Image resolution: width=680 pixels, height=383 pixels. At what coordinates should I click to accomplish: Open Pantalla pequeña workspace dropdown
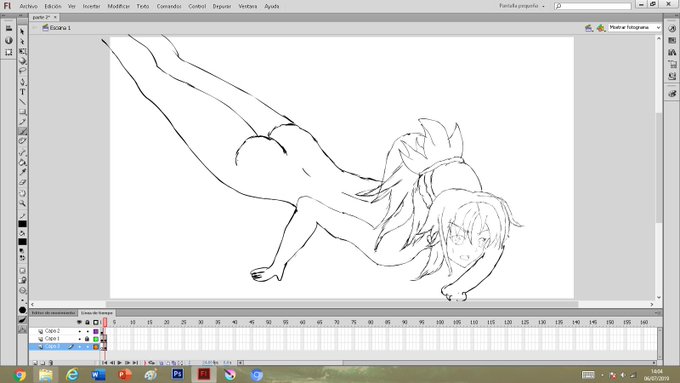(x=522, y=6)
